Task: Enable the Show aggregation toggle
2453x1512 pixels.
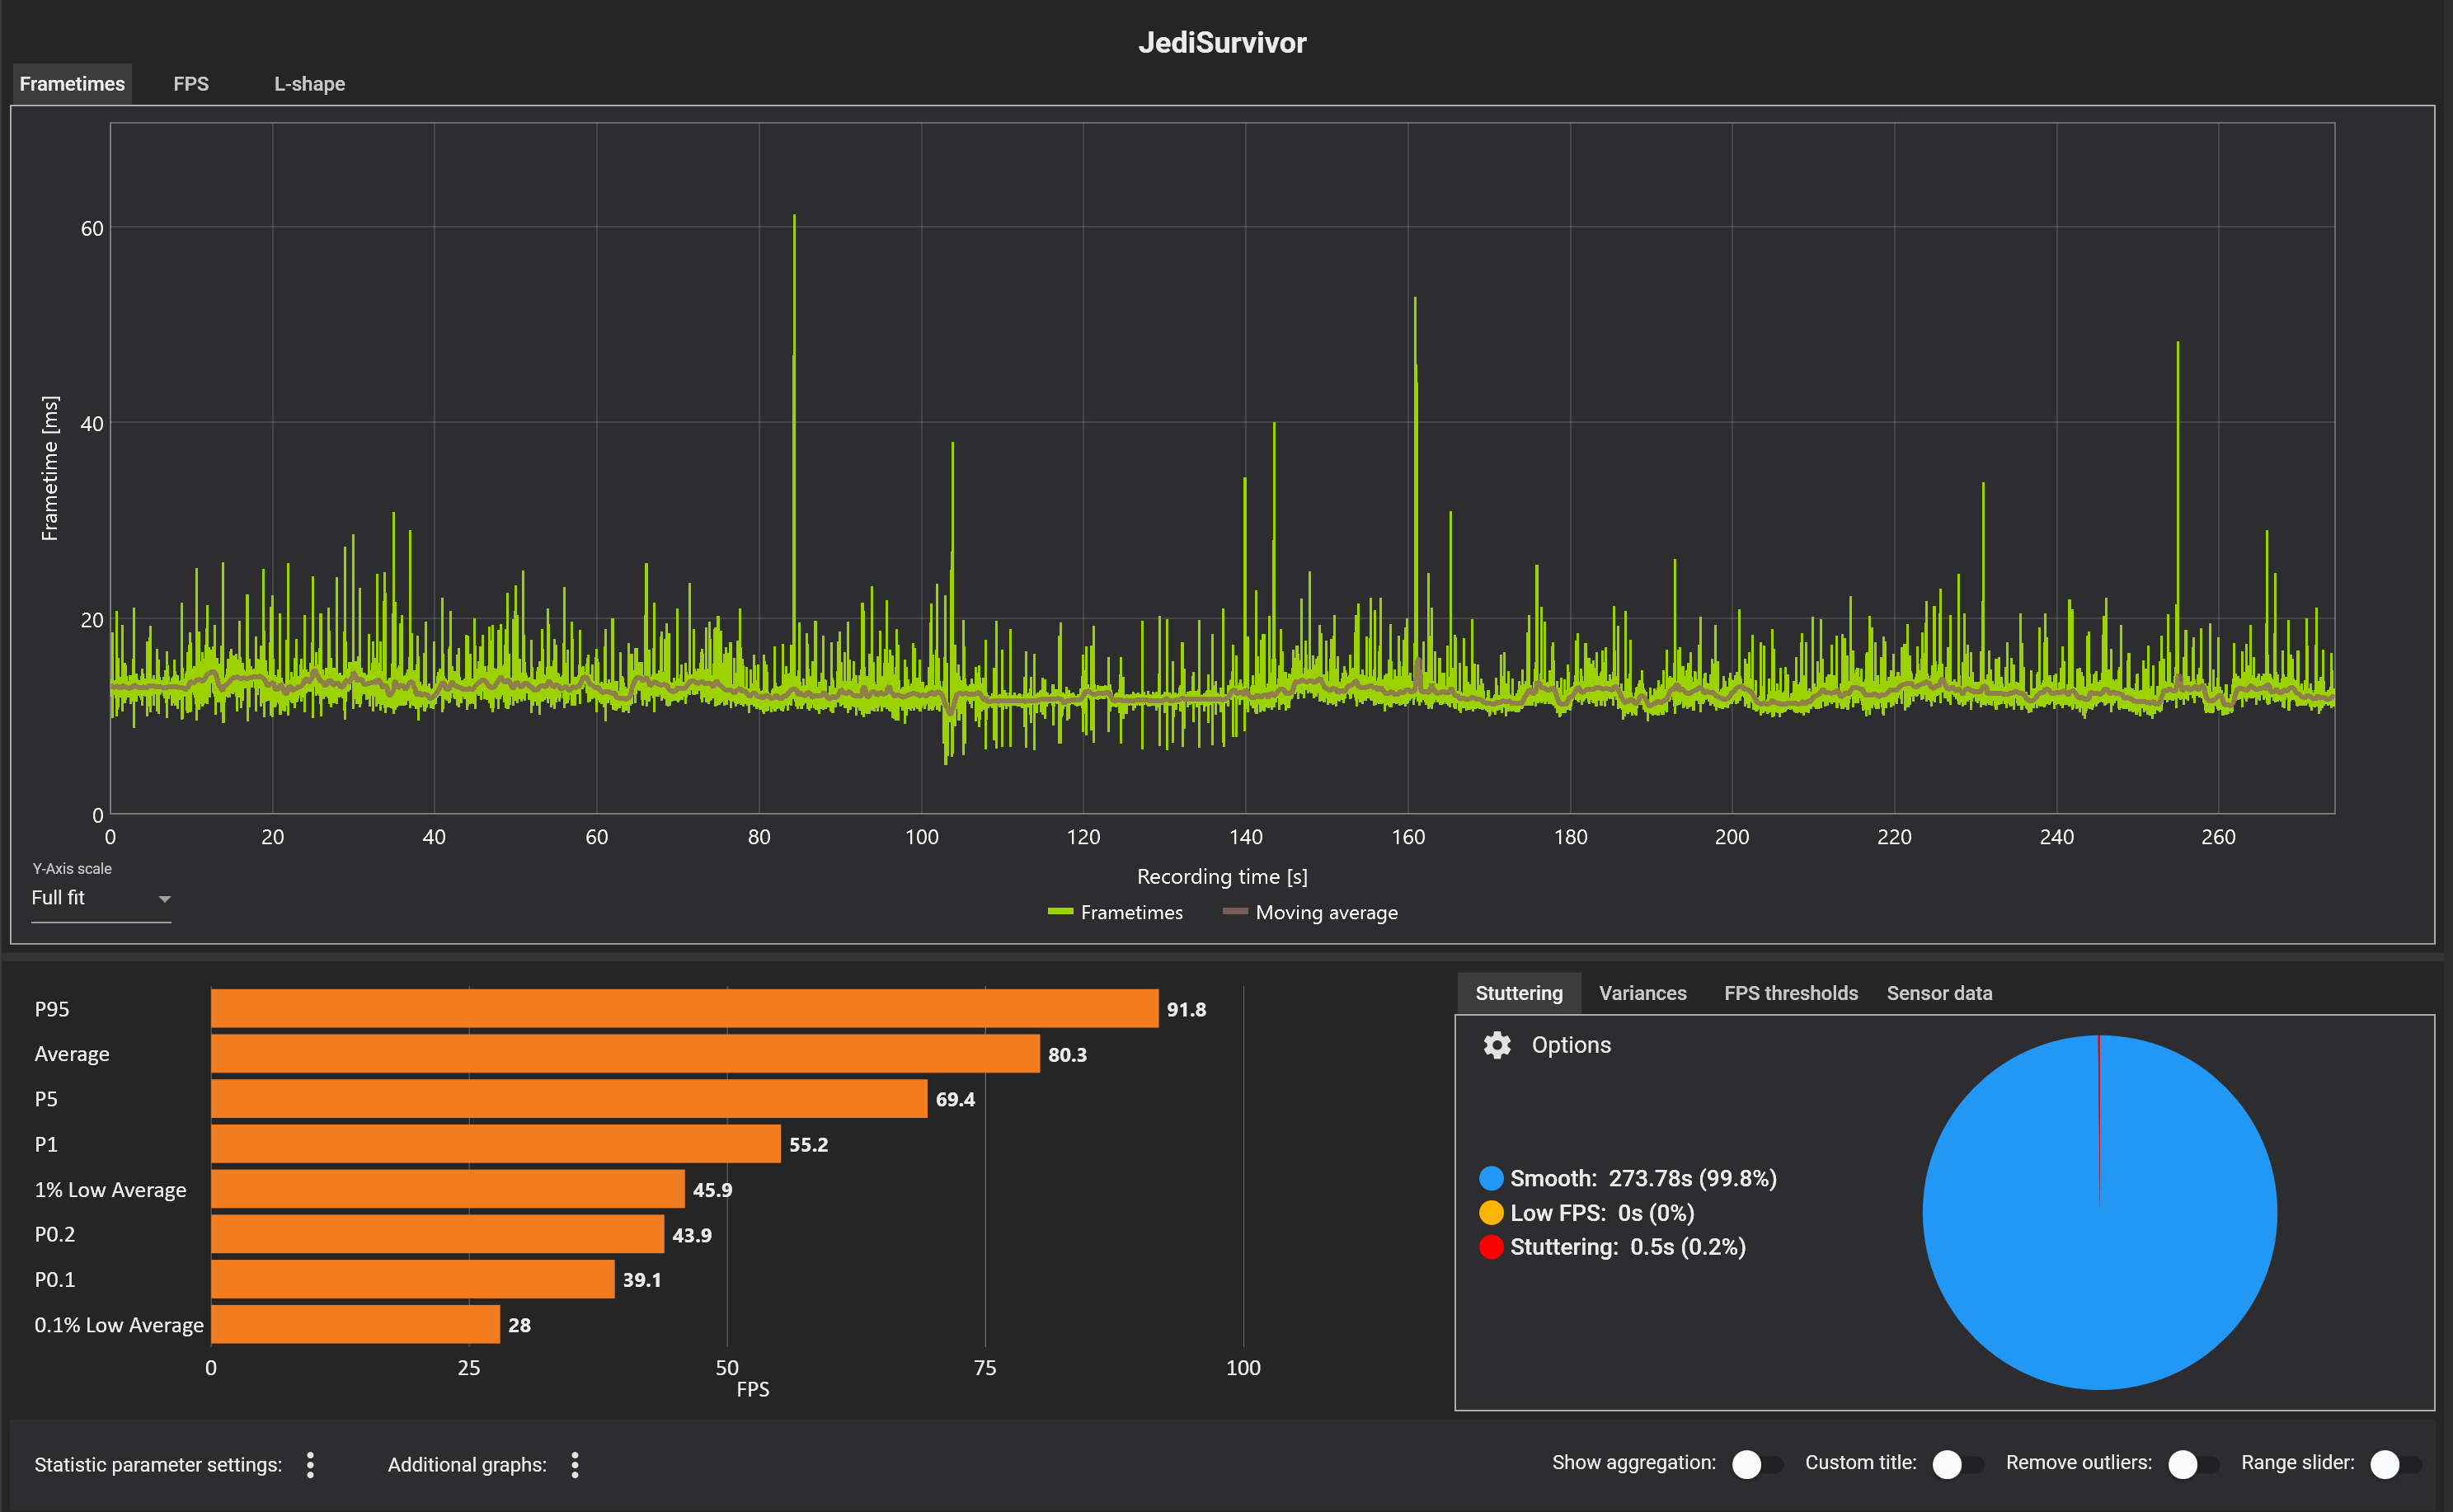Action: pyautogui.click(x=1756, y=1464)
